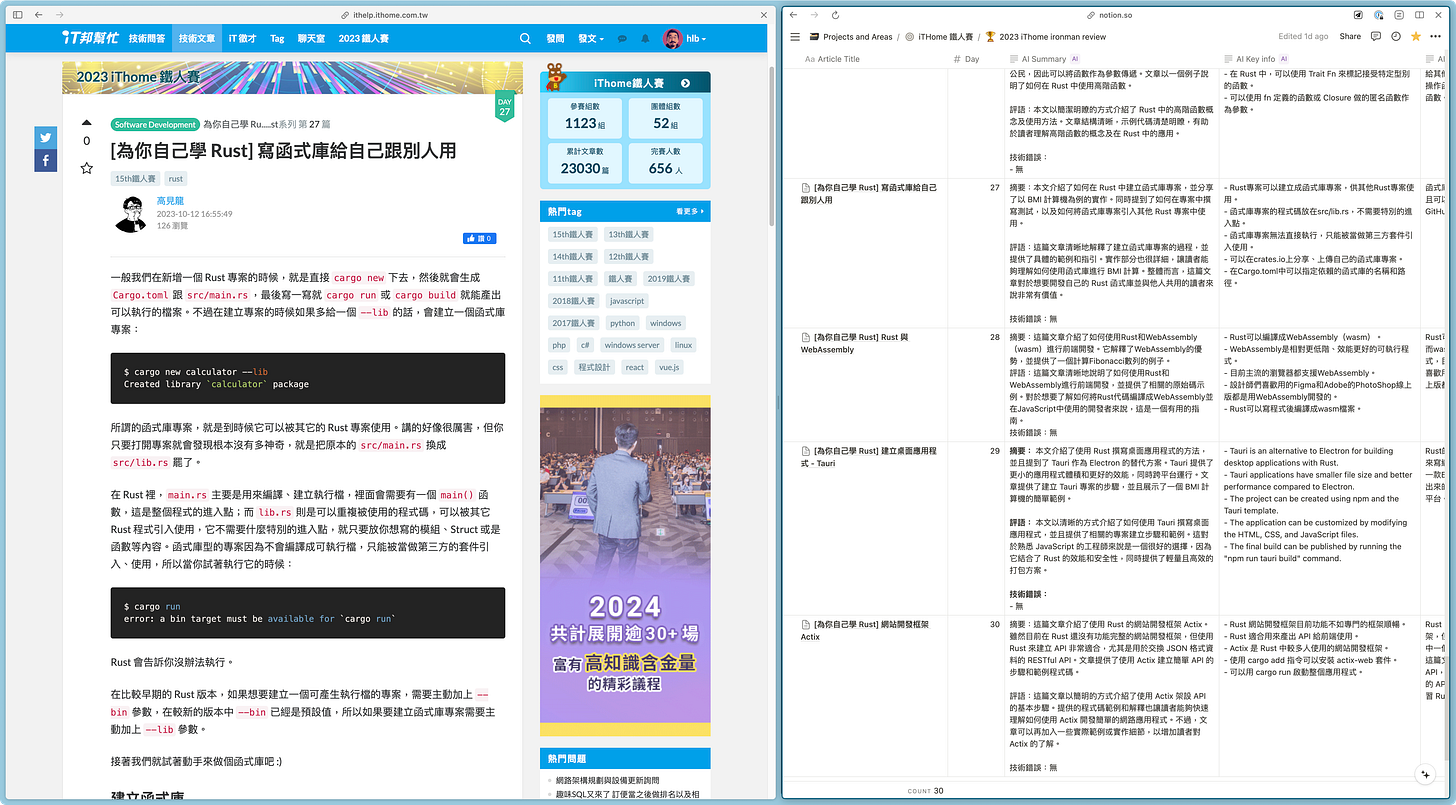The width and height of the screenshot is (1456, 805).
Task: Click the split view icon in Notion window toolbar
Action: pos(1421,16)
